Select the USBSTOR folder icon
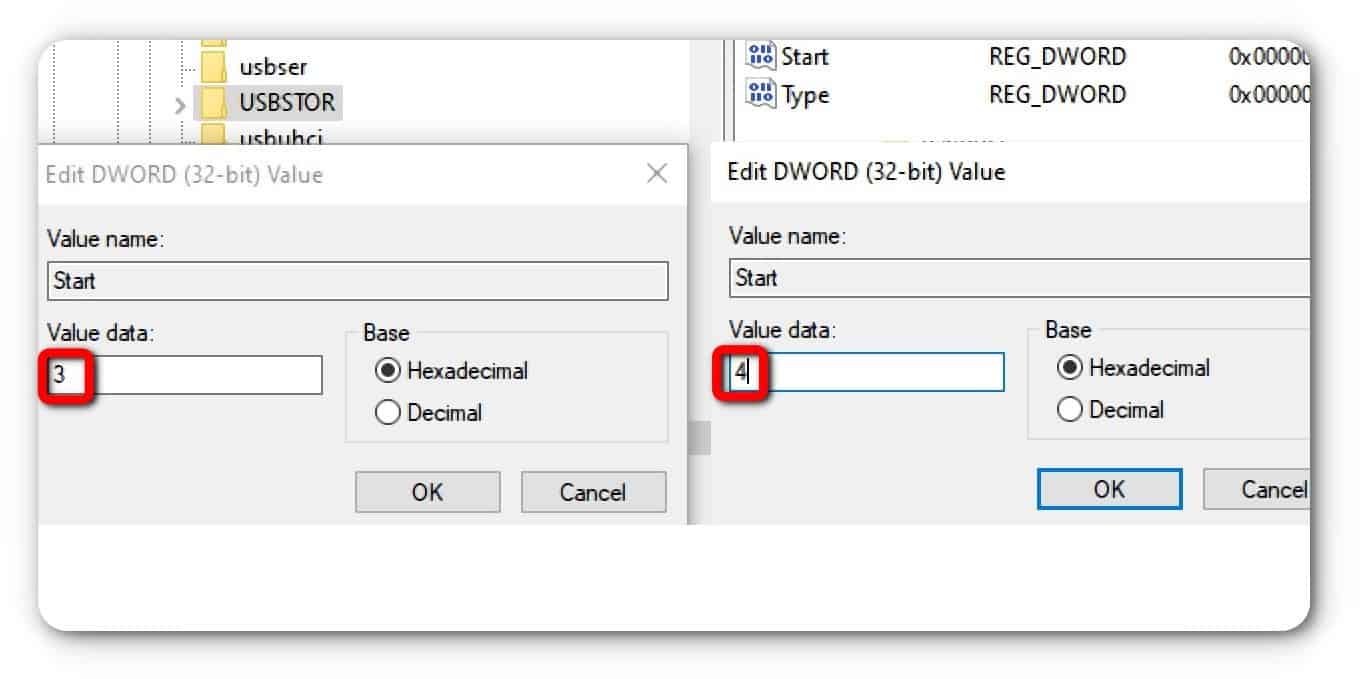 [213, 102]
